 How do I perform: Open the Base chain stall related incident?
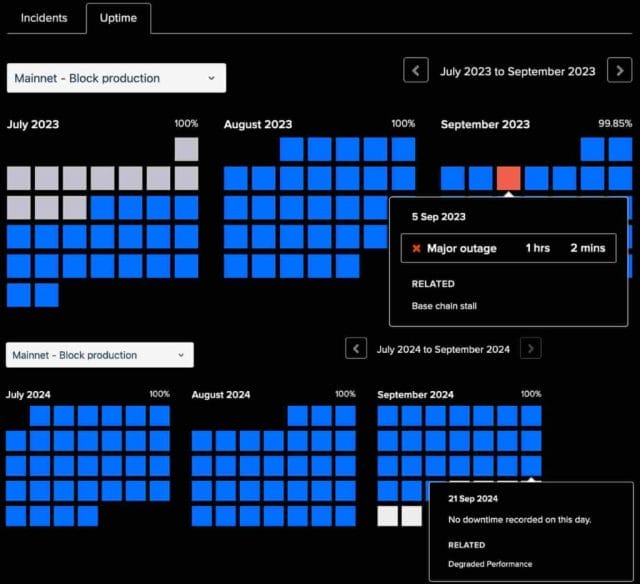tap(444, 306)
